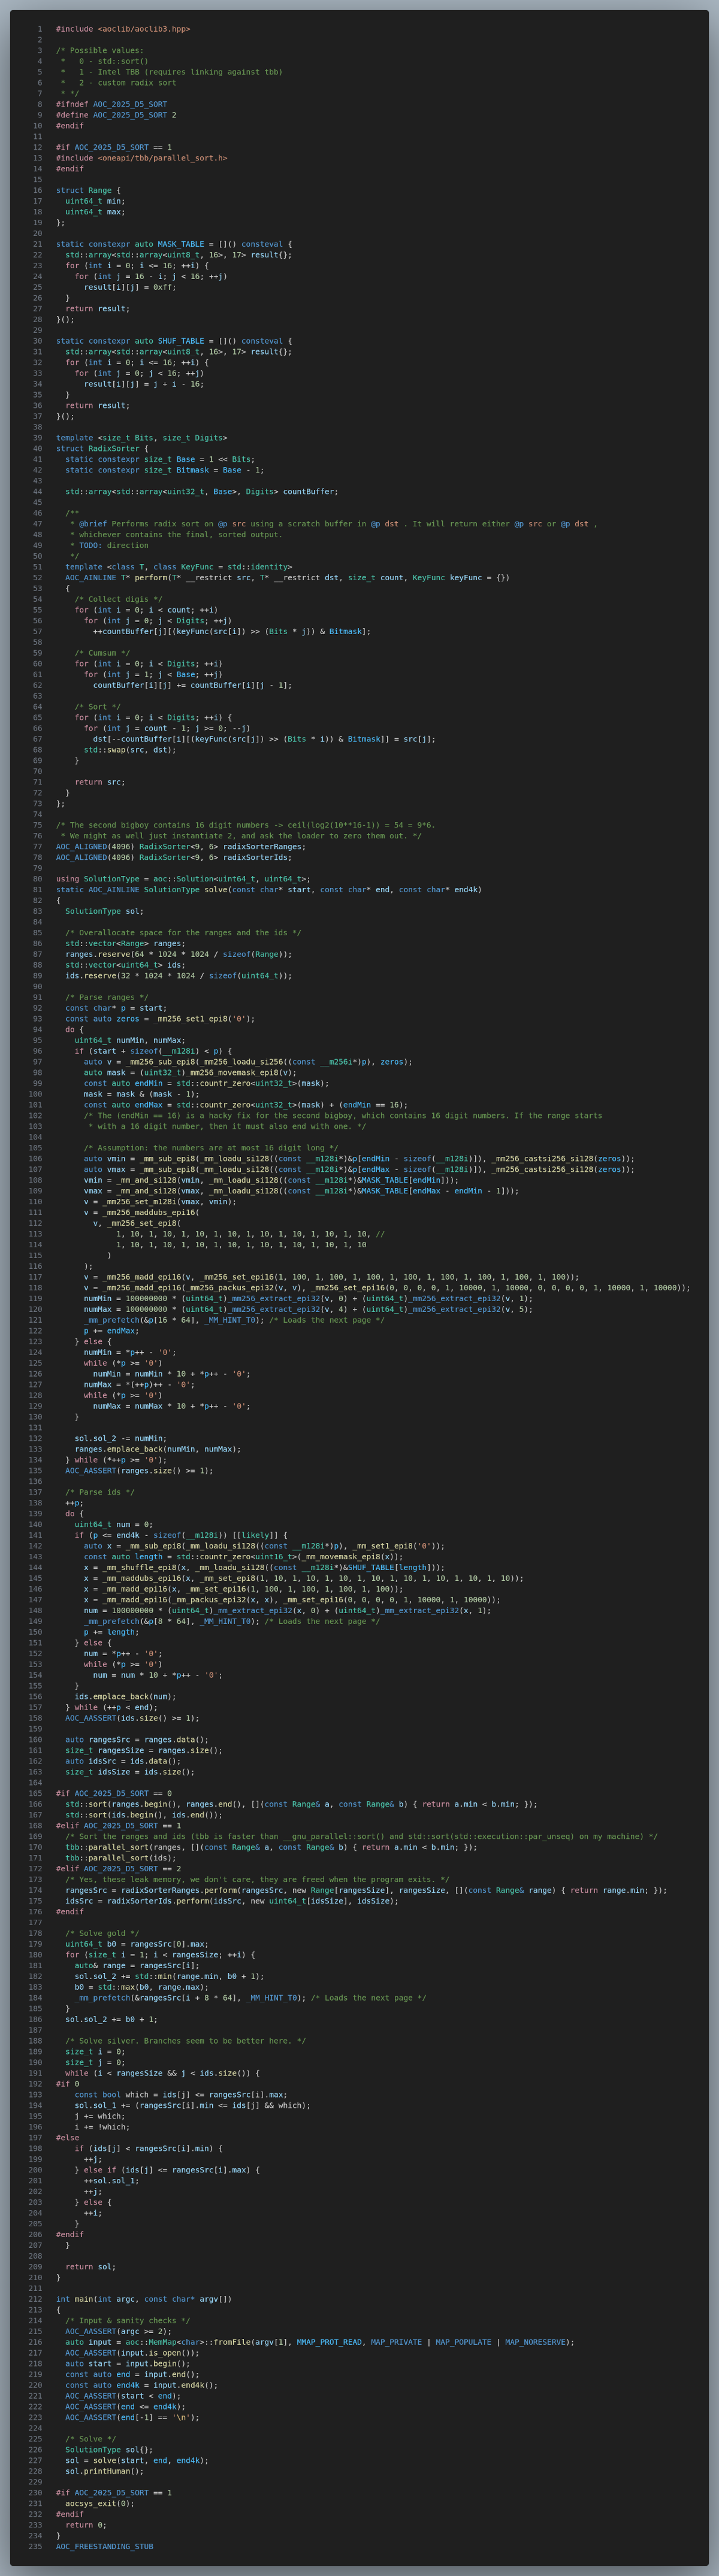Click the '/* Parse ids */' comment
Viewport: 719px width, 2576px height.
click(x=99, y=1492)
